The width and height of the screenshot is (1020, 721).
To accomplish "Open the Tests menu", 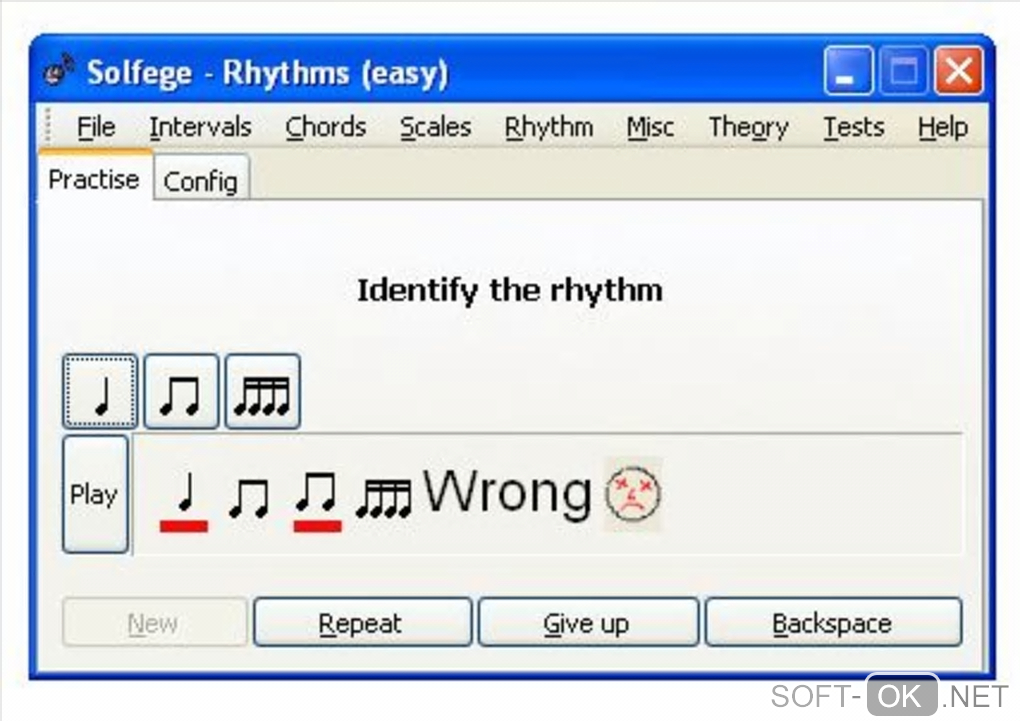I will [x=853, y=127].
